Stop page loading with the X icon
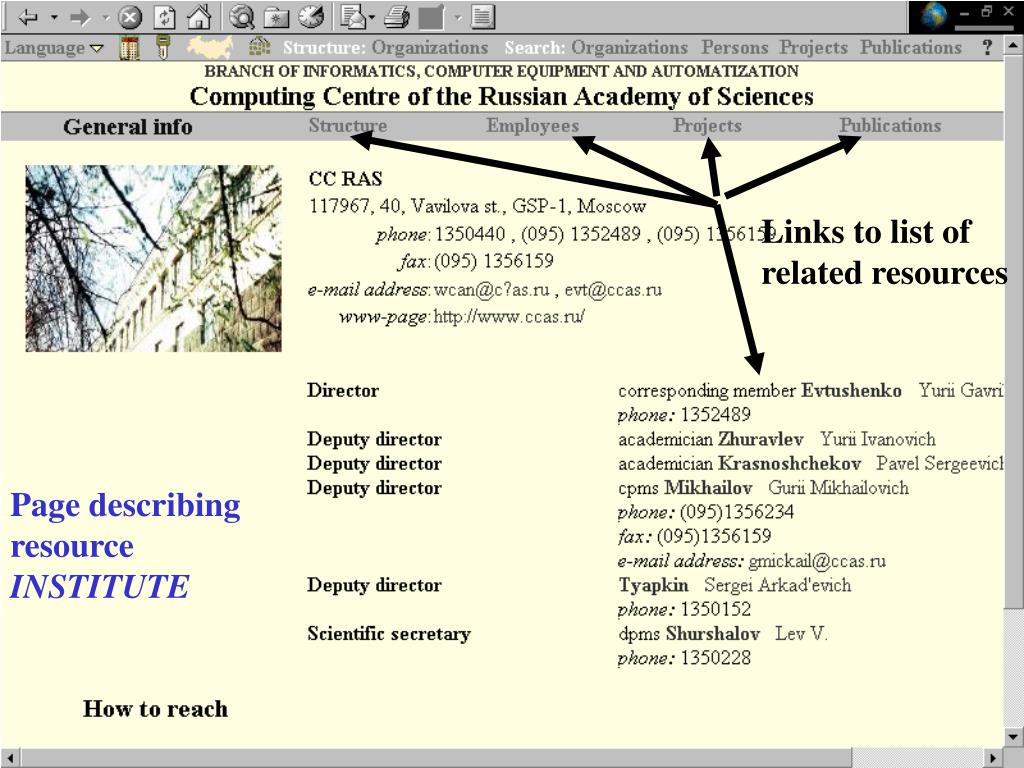This screenshot has height=768, width=1024. pos(129,17)
